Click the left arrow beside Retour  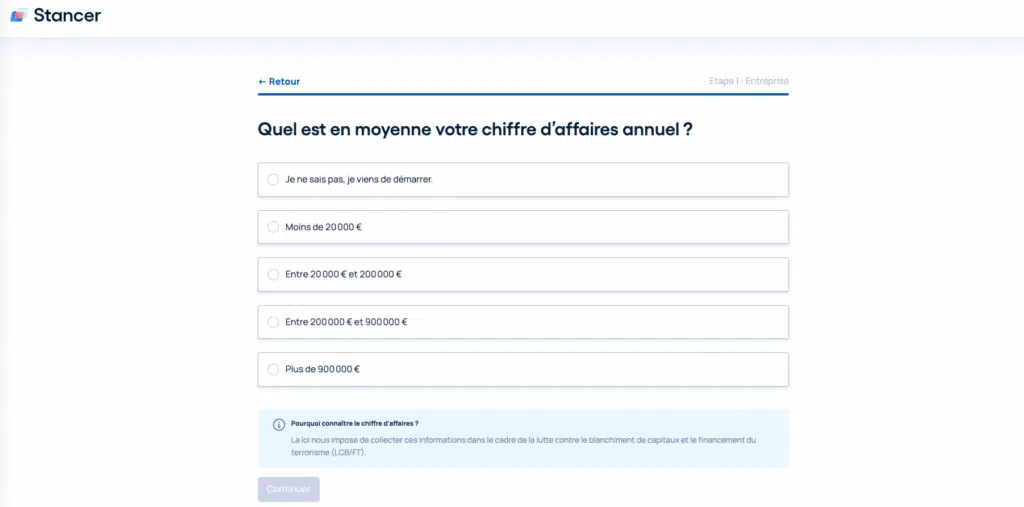[x=262, y=81]
